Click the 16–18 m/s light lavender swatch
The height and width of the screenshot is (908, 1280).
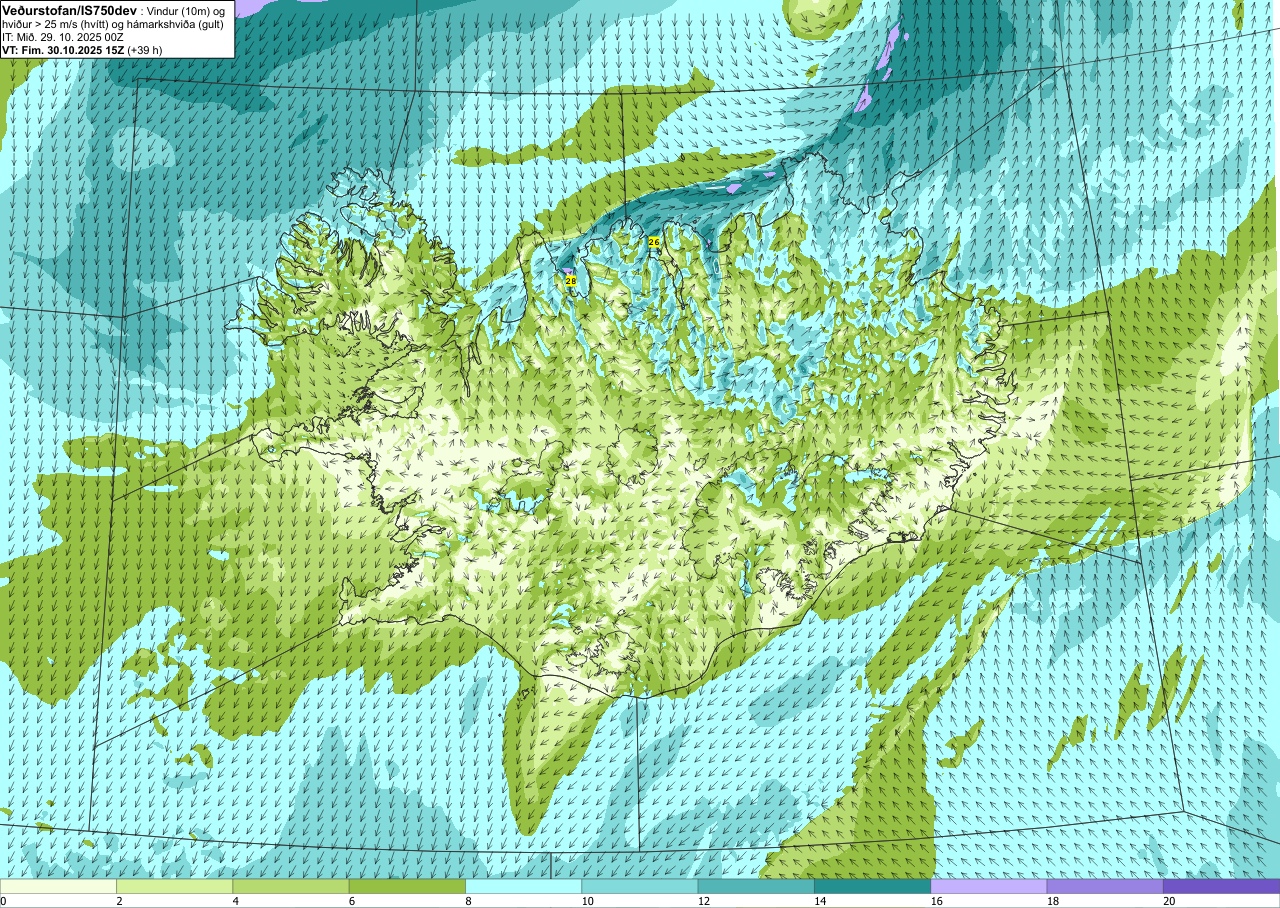[x=988, y=886]
